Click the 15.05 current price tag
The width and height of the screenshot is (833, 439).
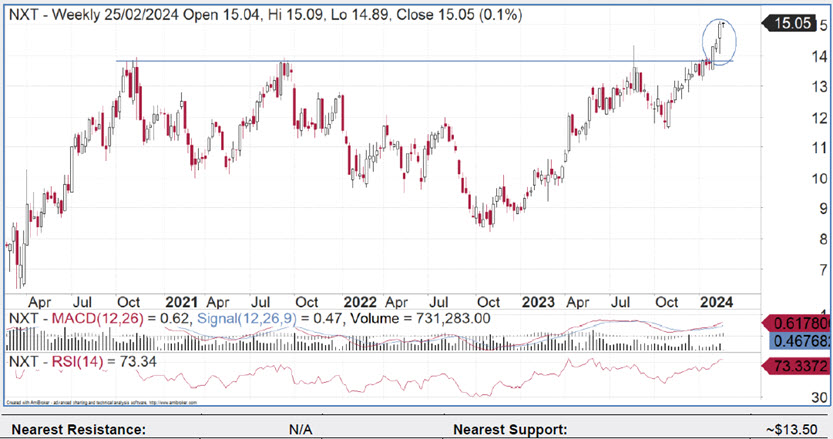(789, 23)
